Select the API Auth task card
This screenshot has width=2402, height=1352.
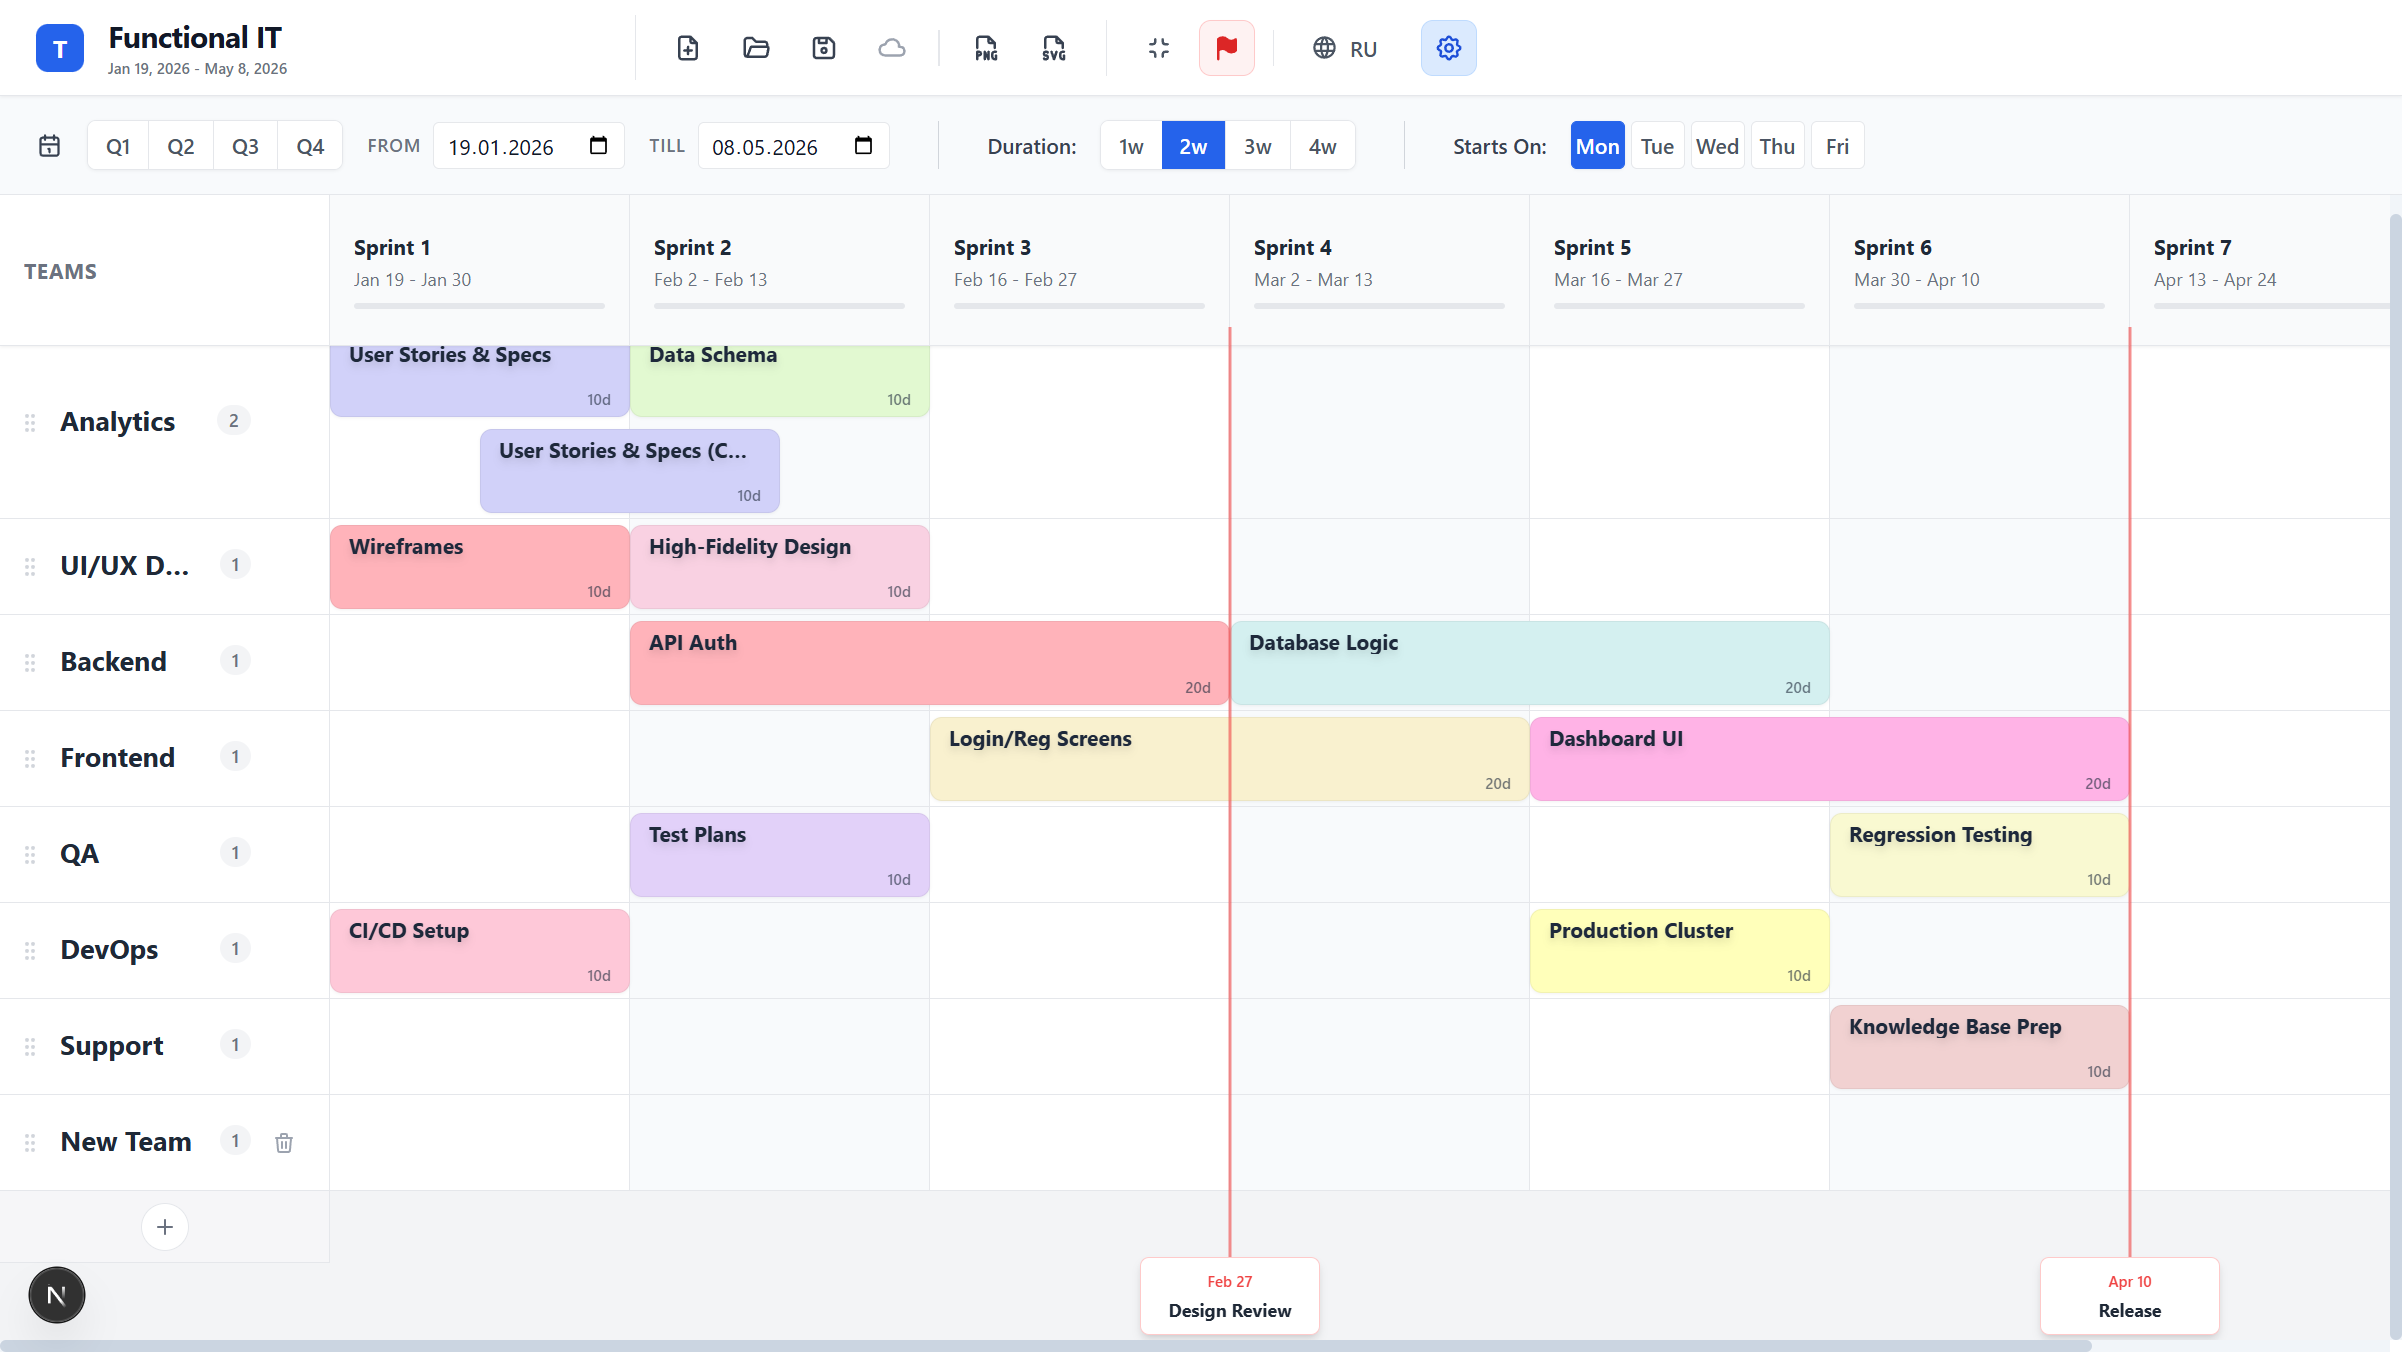(930, 663)
